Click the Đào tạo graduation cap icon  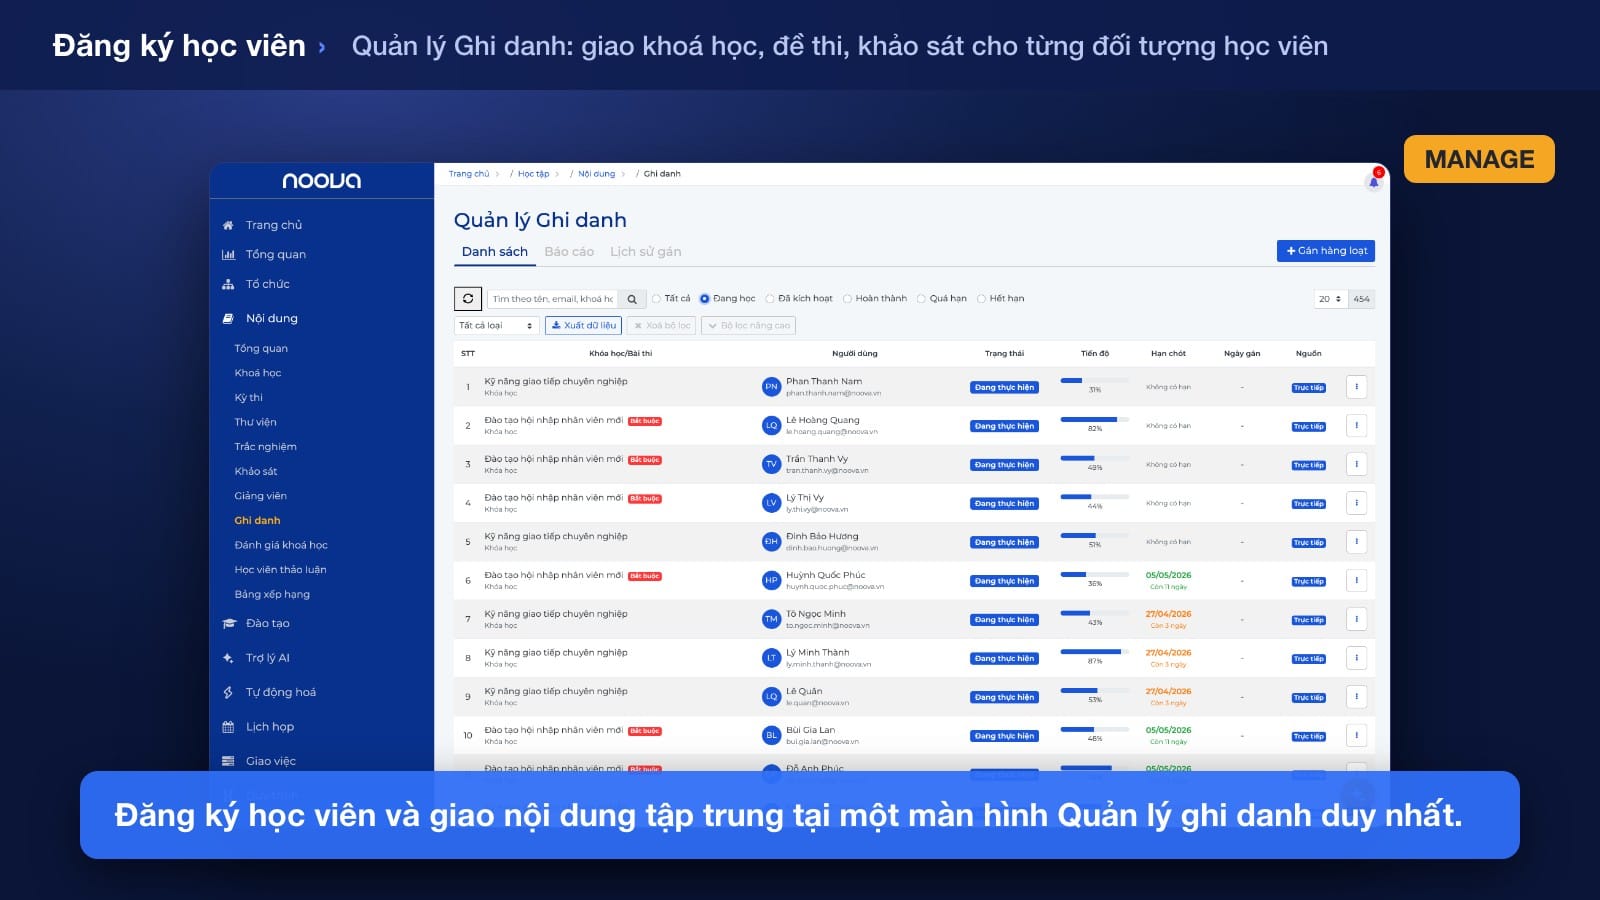228,623
